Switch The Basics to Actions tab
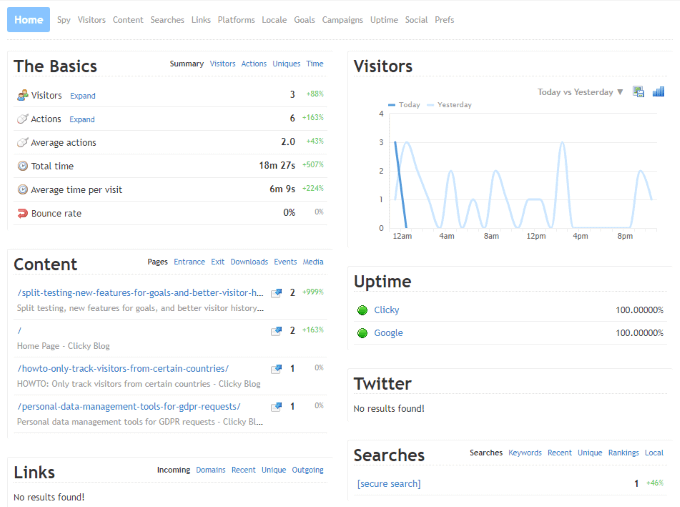Image resolution: width=680 pixels, height=507 pixels. 254,64
